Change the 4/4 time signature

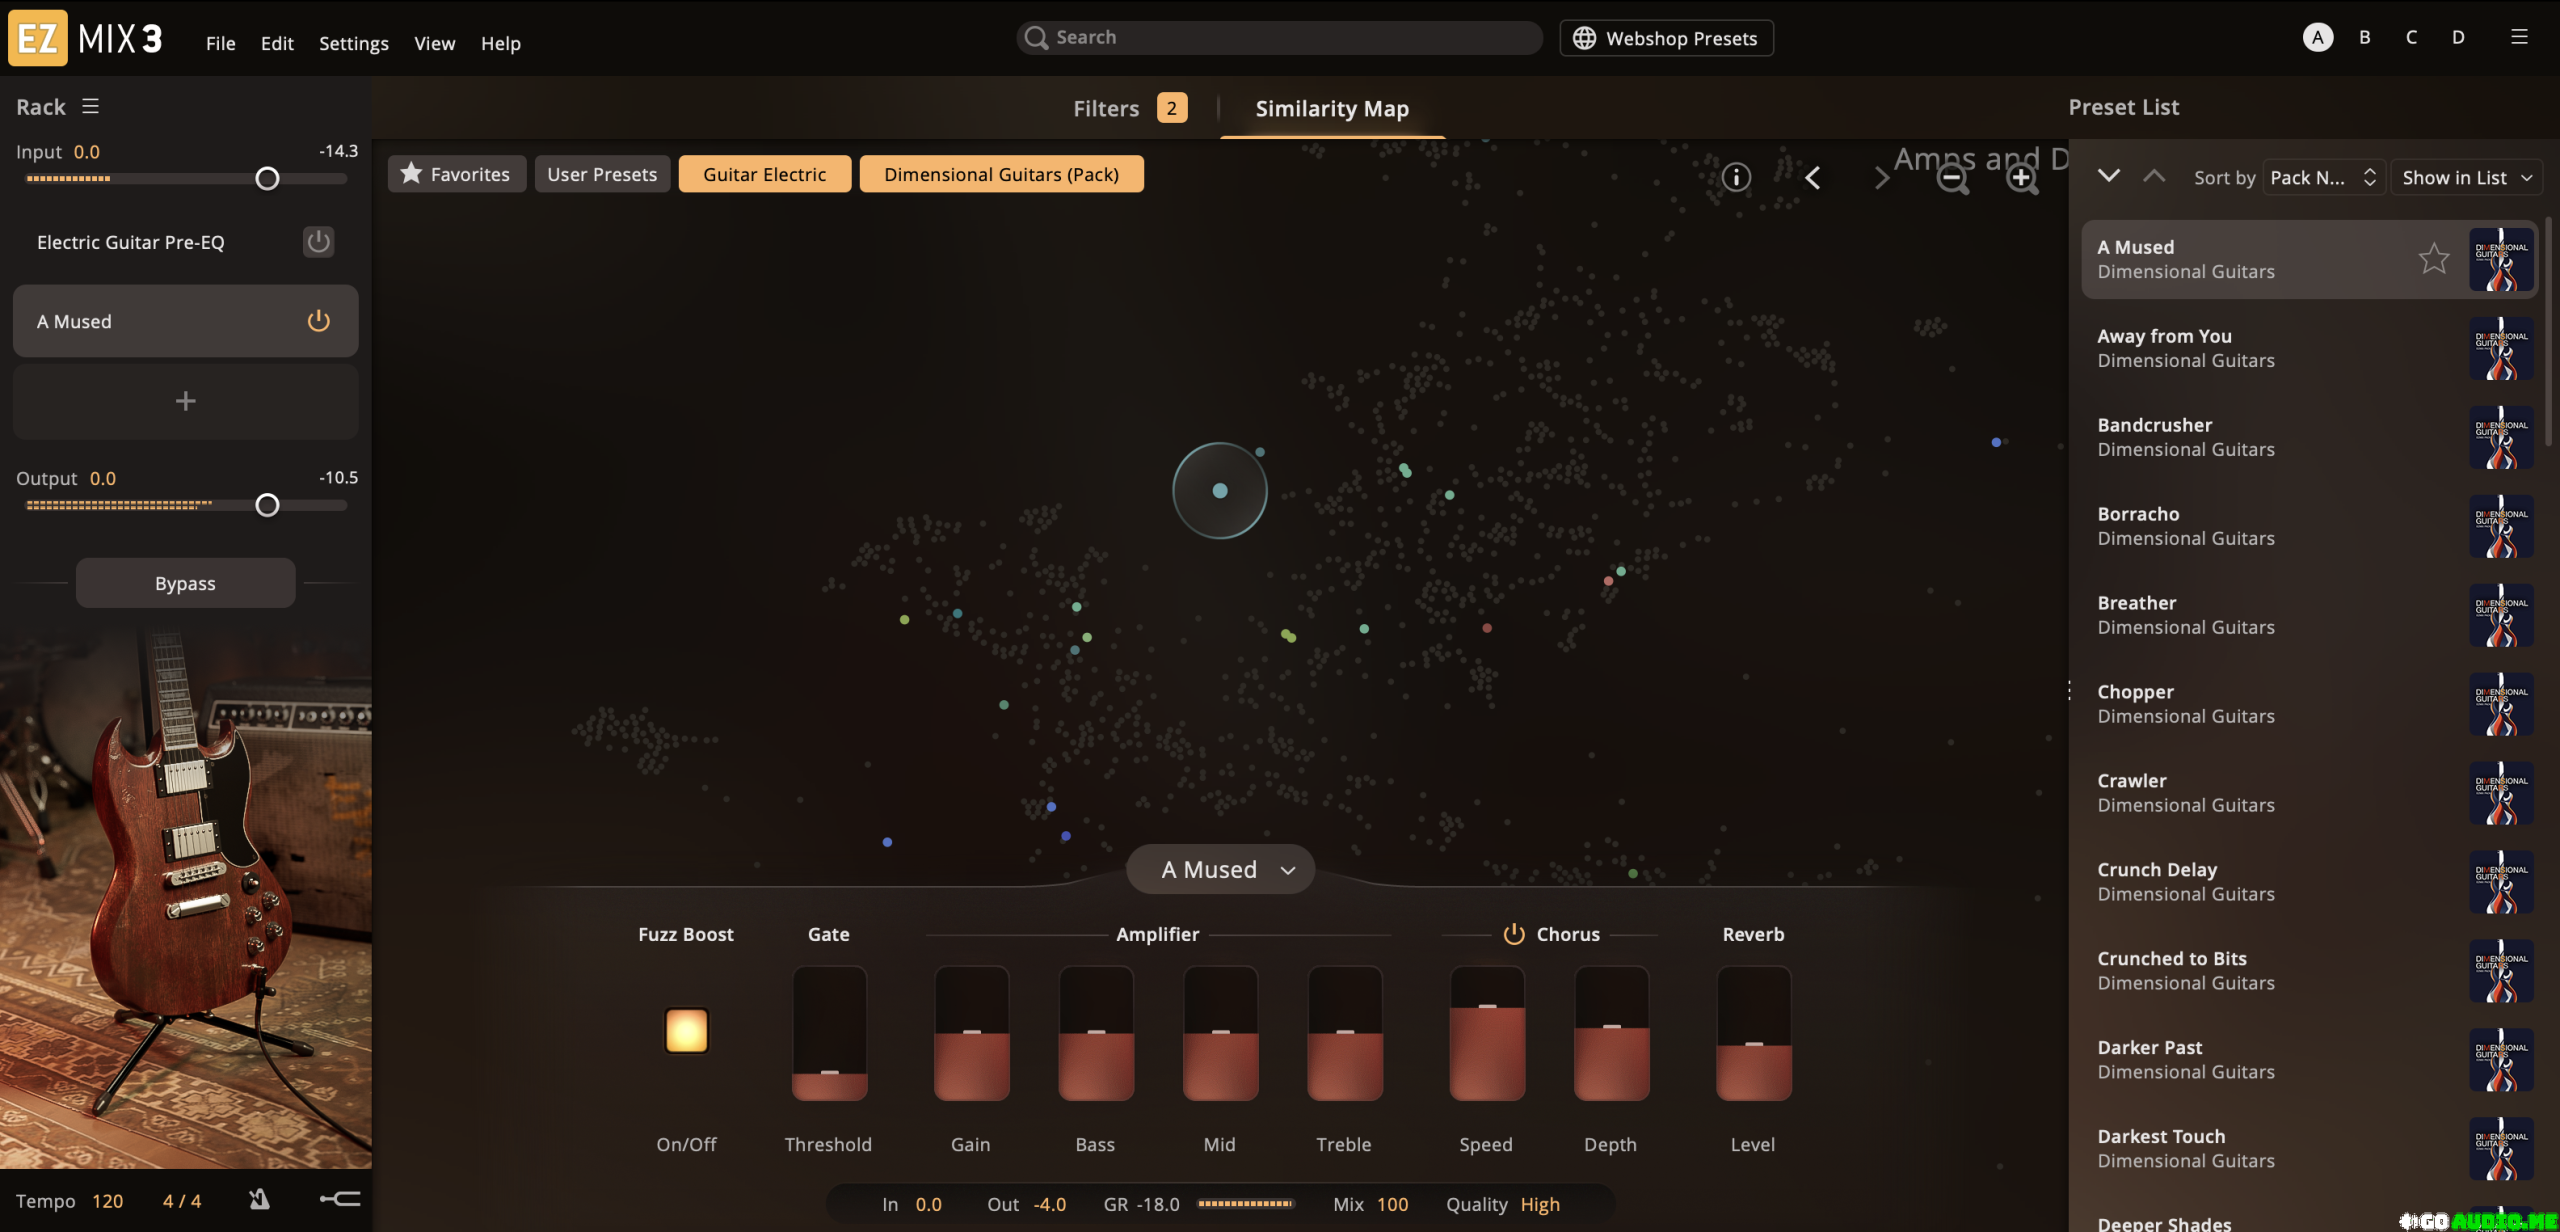pos(182,1200)
